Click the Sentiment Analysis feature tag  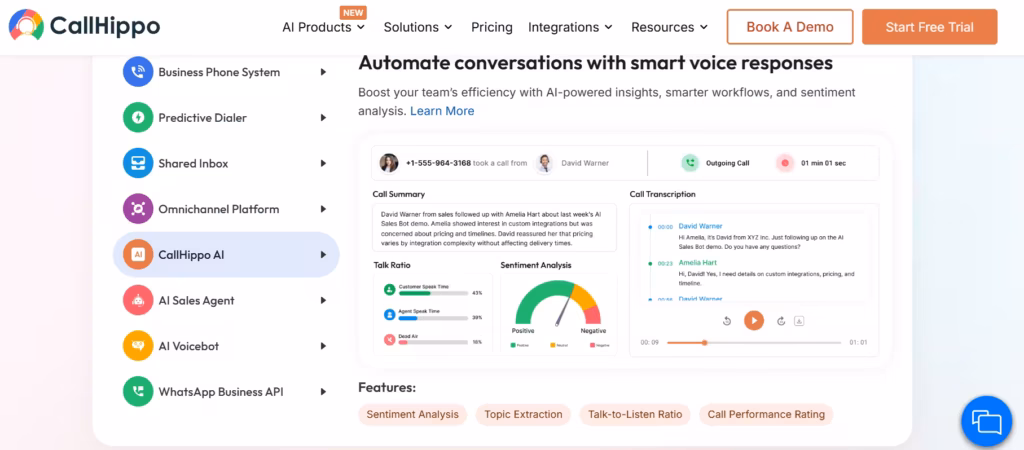[x=413, y=414]
